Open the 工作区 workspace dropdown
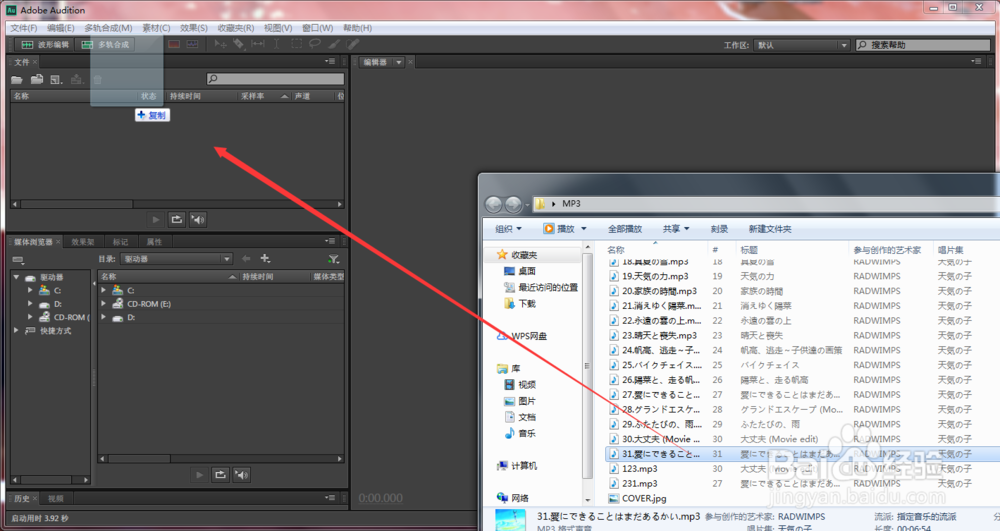The width and height of the screenshot is (1000, 531). coord(802,45)
